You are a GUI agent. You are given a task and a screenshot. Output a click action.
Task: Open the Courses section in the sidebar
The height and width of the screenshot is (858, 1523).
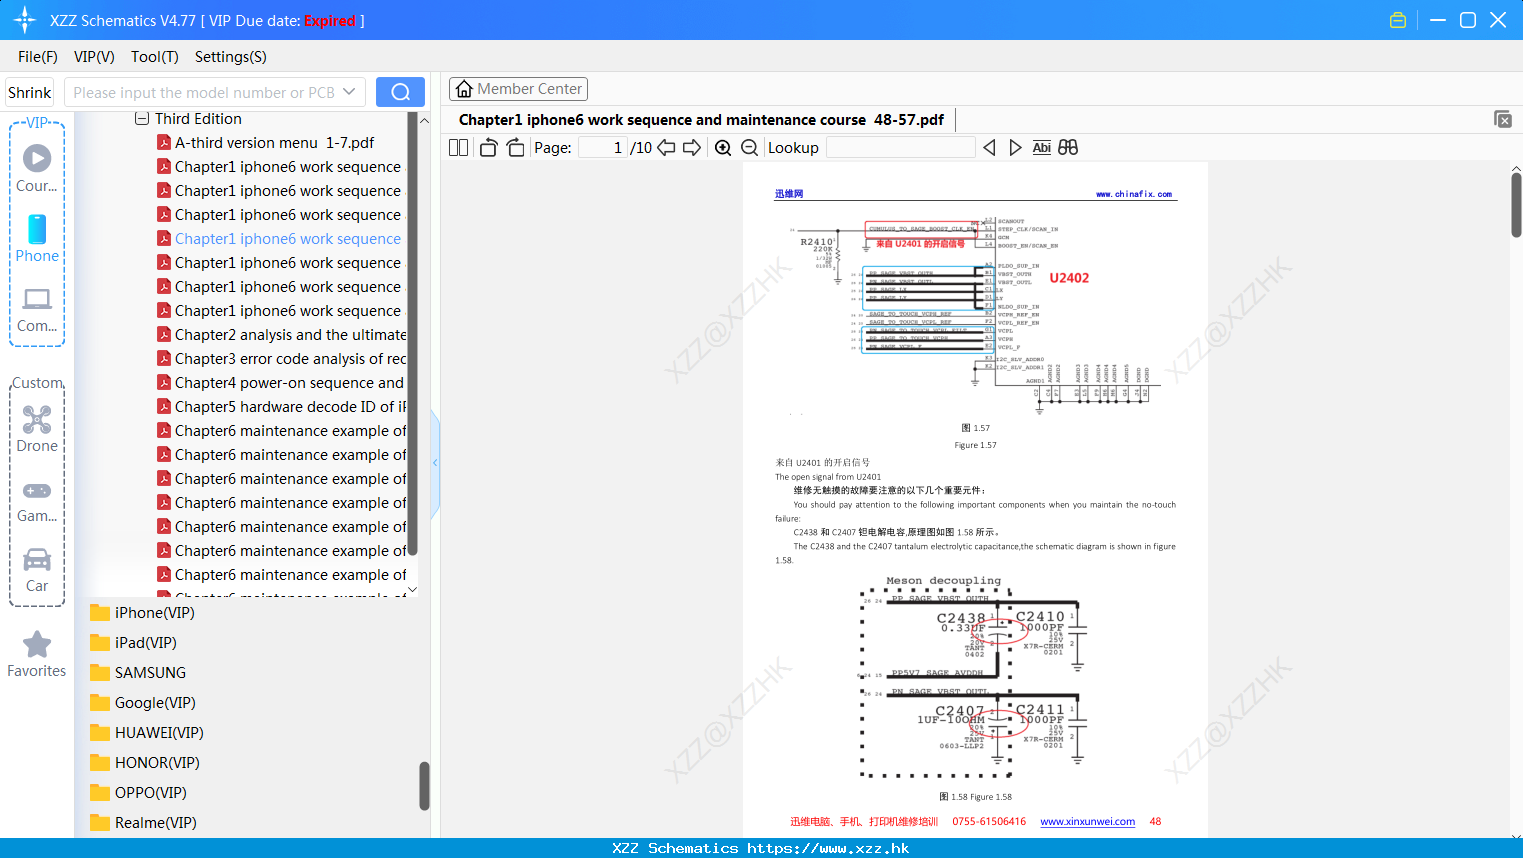pos(37,168)
